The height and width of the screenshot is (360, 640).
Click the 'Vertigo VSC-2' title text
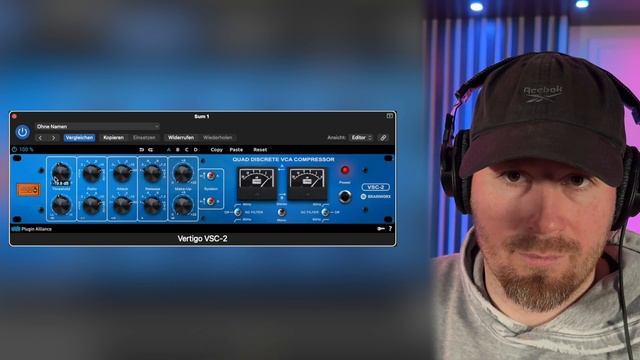tap(202, 239)
